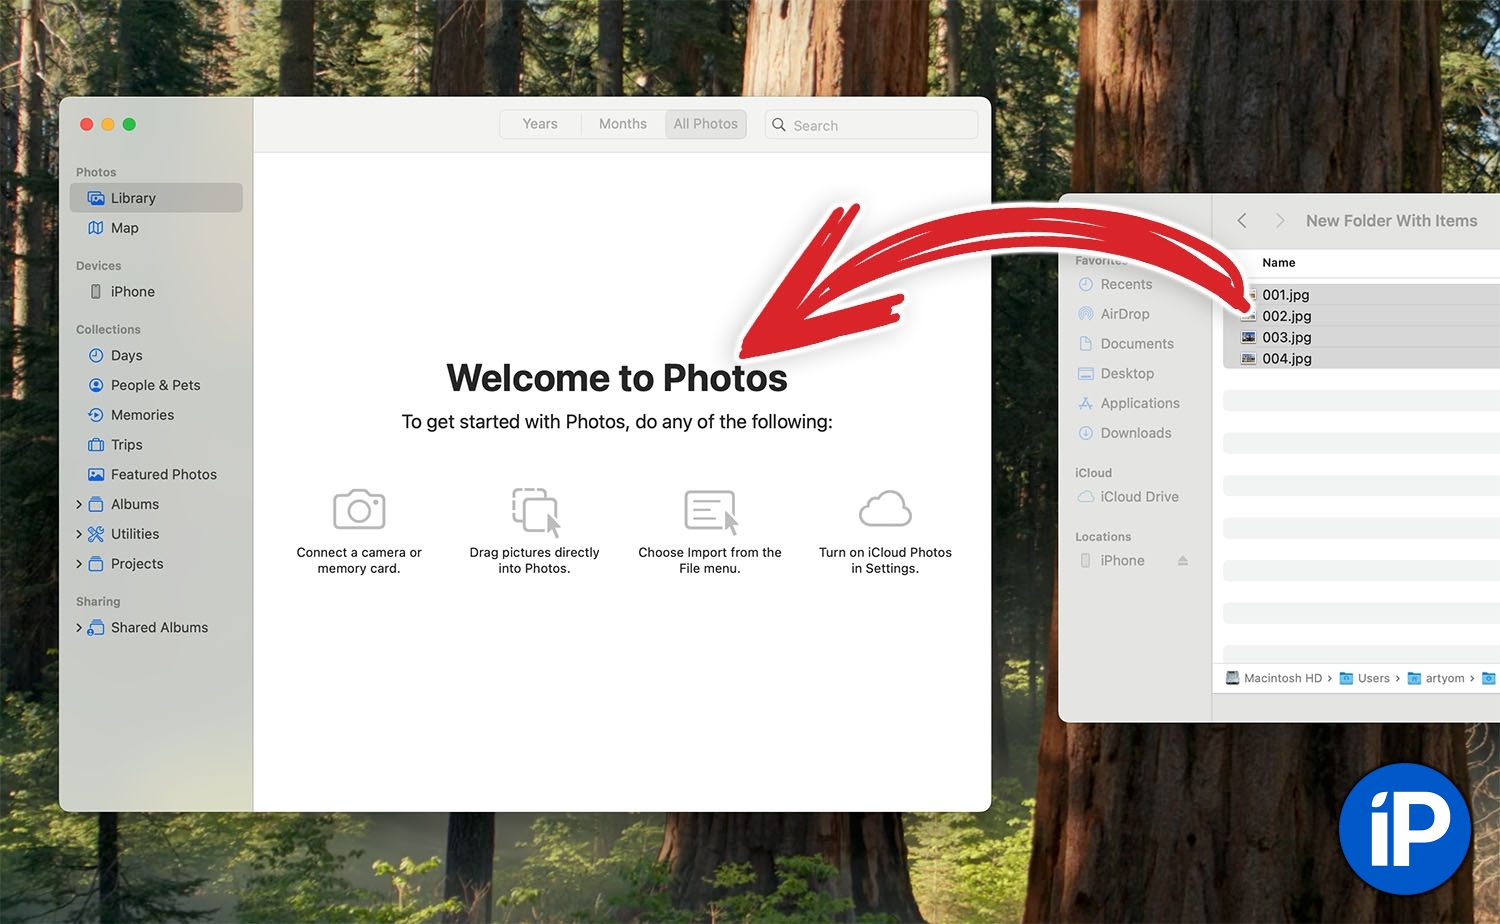The height and width of the screenshot is (924, 1500).
Task: Click the iCloud Photos cloud icon
Action: coord(885,509)
